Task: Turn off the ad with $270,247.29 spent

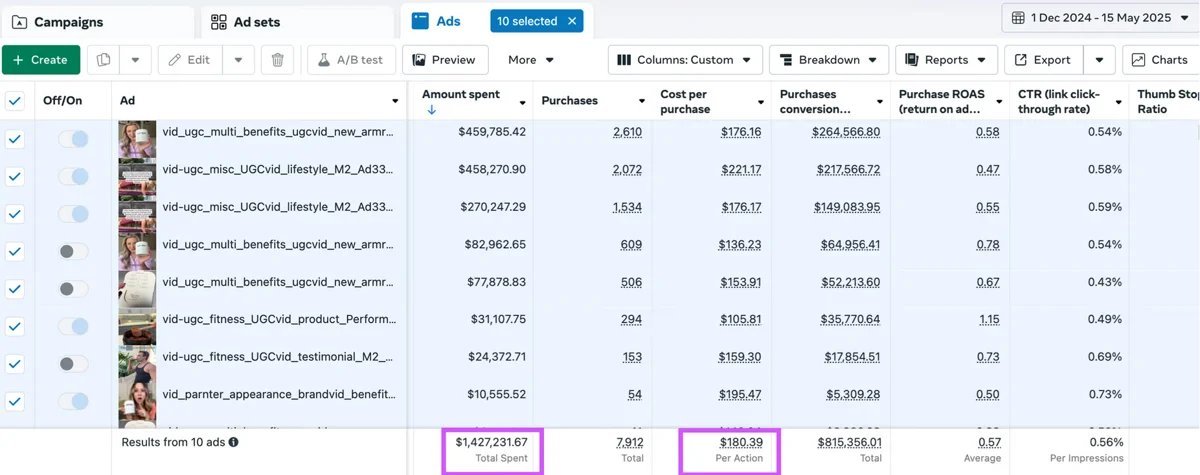Action: point(73,214)
